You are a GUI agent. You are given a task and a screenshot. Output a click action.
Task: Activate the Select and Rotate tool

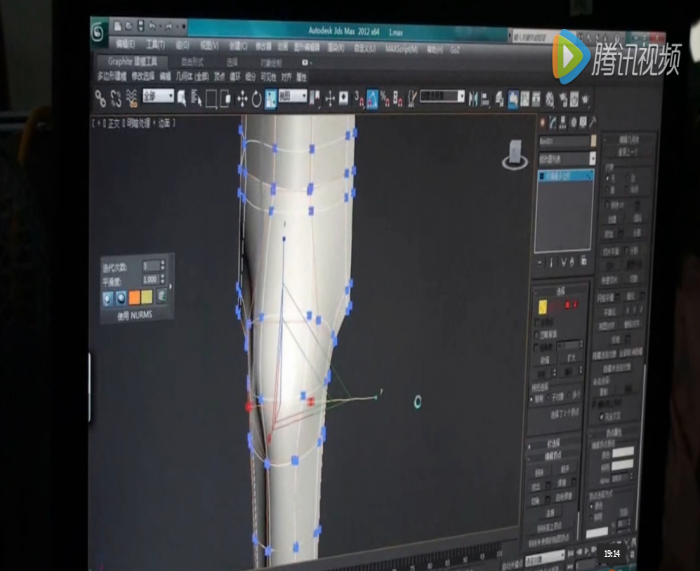[x=257, y=98]
